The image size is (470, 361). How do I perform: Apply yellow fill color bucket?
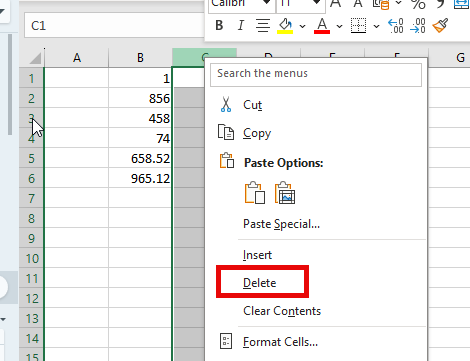(x=285, y=26)
